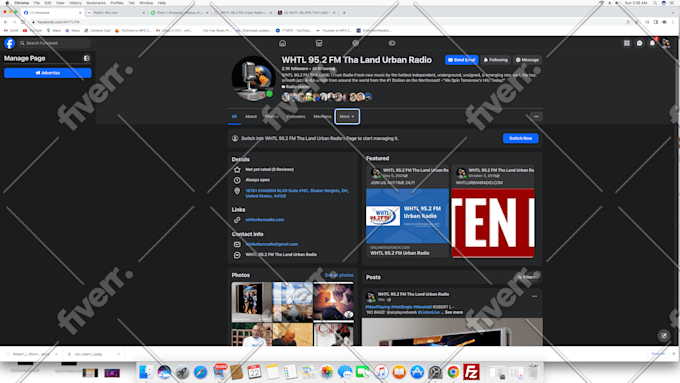Viewport: 680px width, 383px height.
Task: Open the History menu in menu bar
Action: 75,3
